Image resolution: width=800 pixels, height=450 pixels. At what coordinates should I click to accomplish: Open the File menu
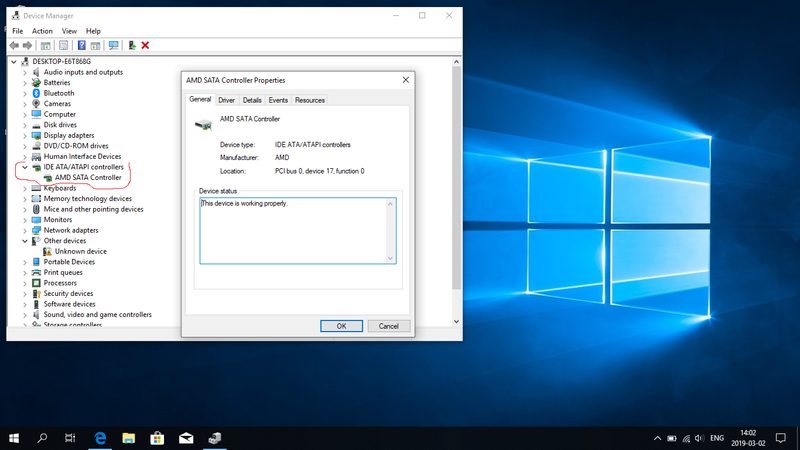coord(17,31)
